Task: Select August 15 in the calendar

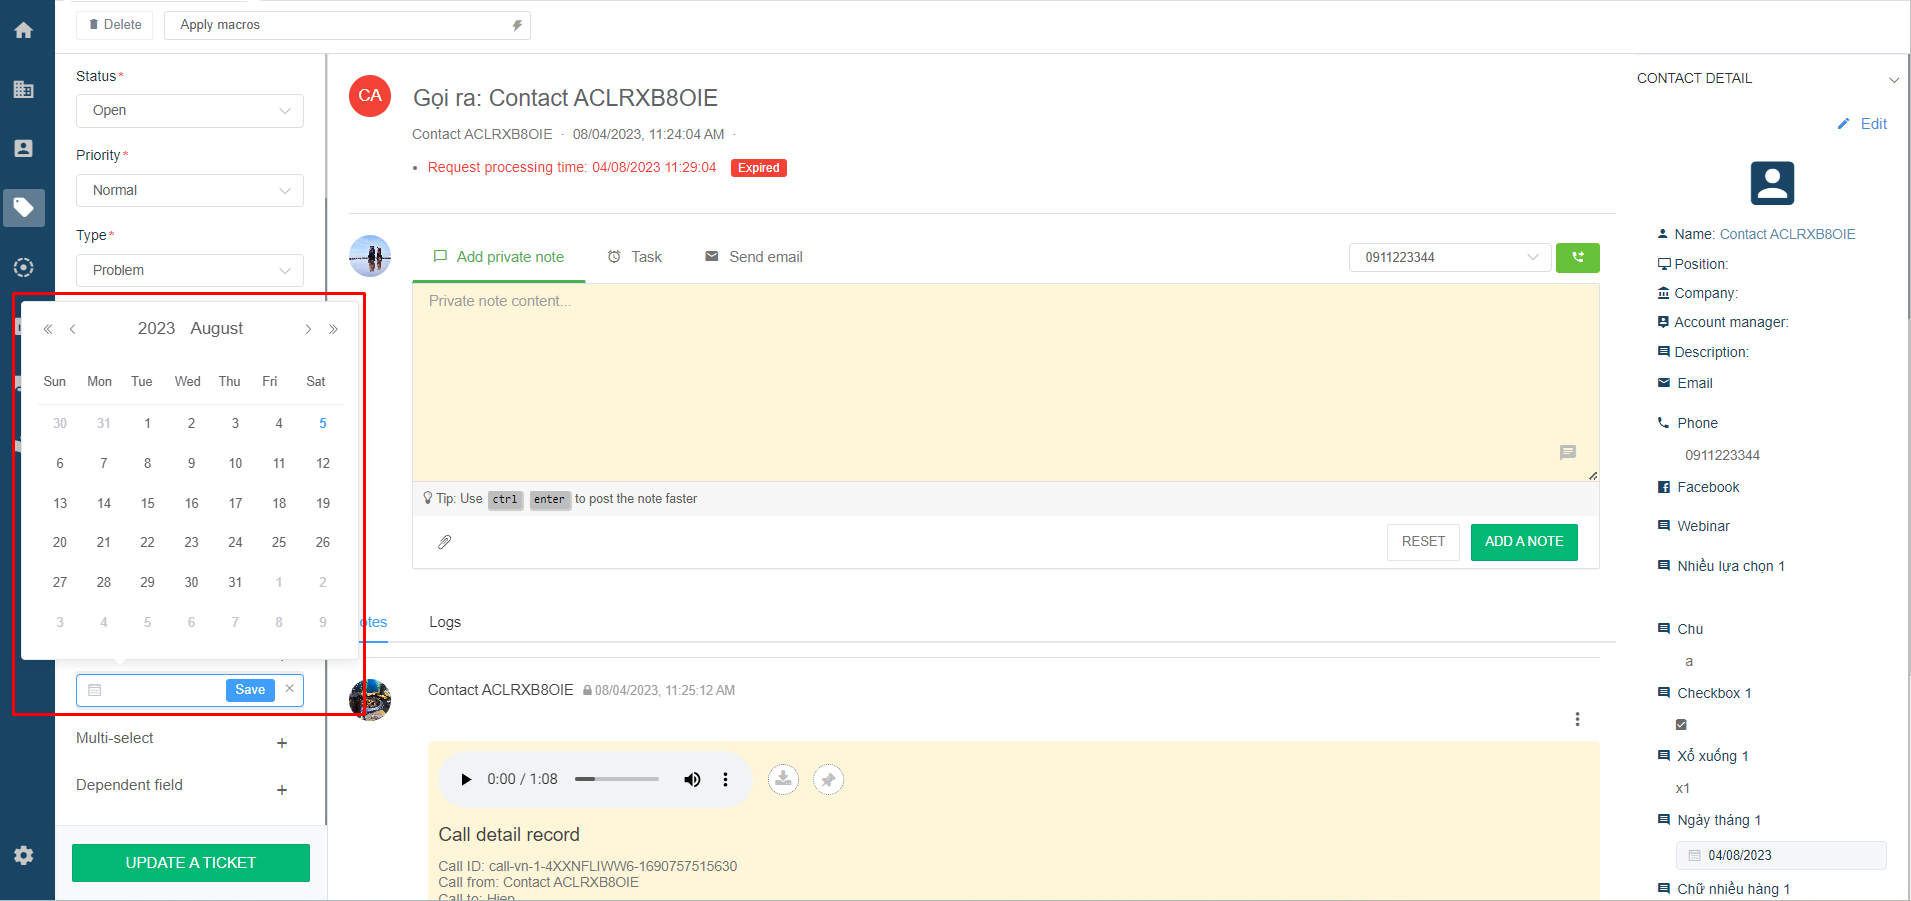Action: point(148,503)
